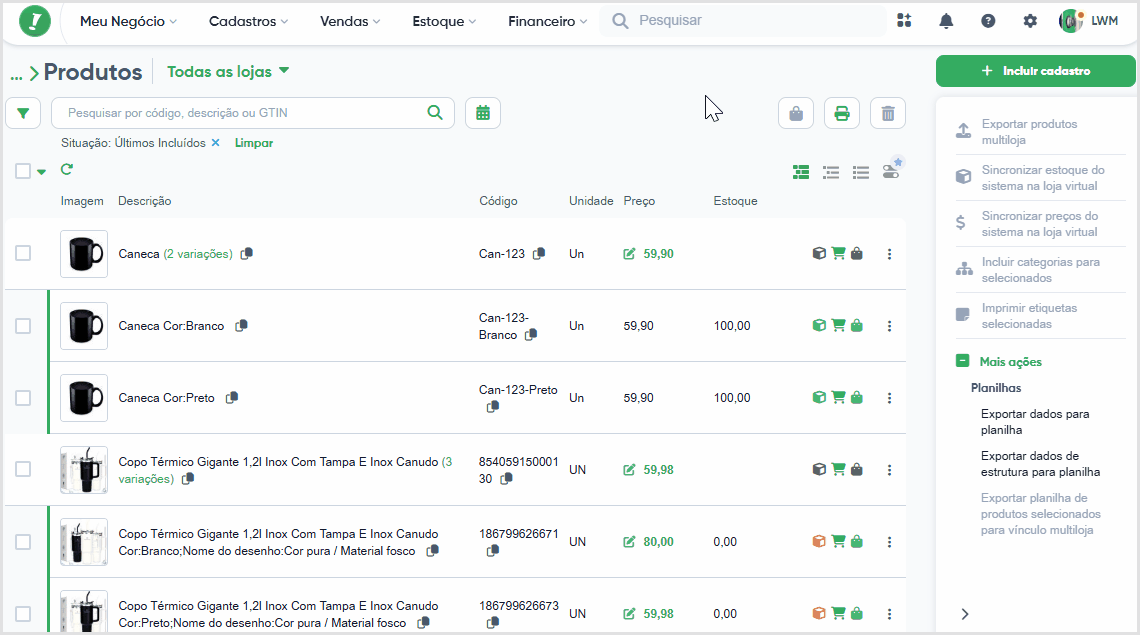This screenshot has width=1140, height=635.
Task: Open the filter funnel icon
Action: (23, 113)
